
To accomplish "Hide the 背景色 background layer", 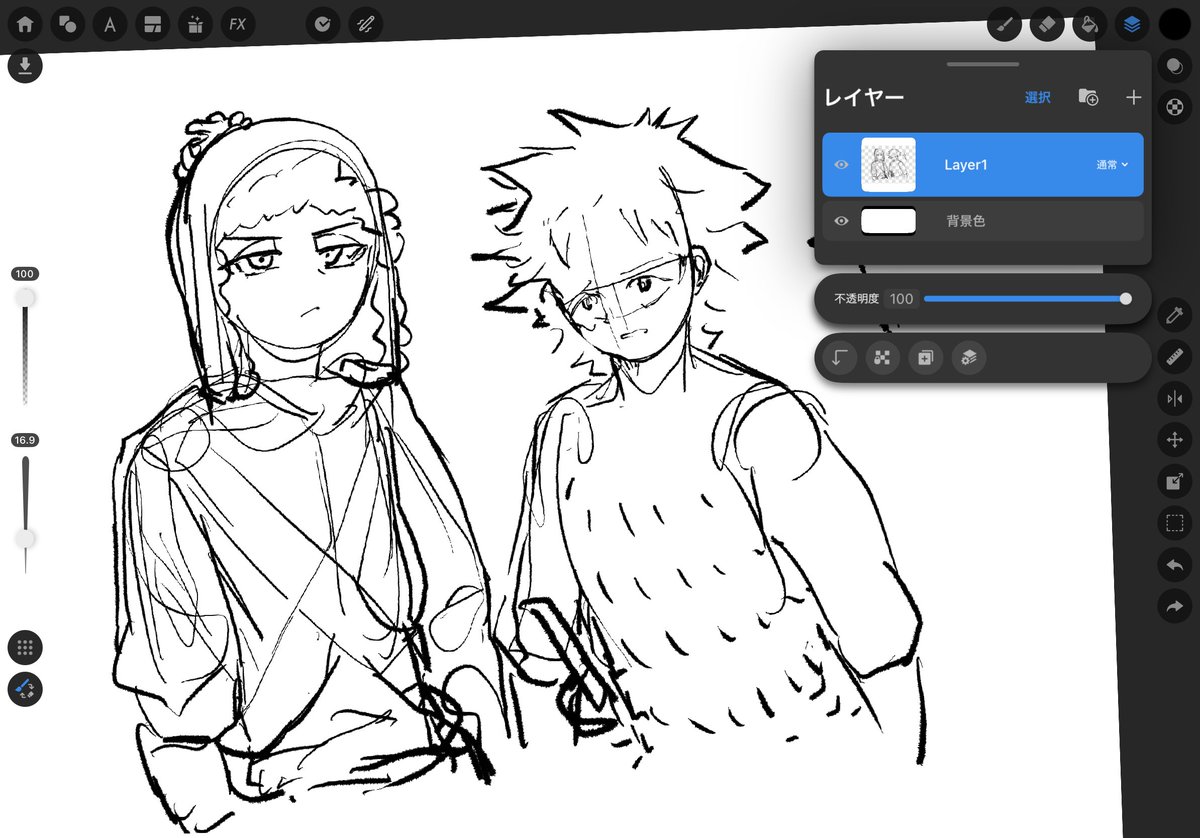I will (841, 221).
